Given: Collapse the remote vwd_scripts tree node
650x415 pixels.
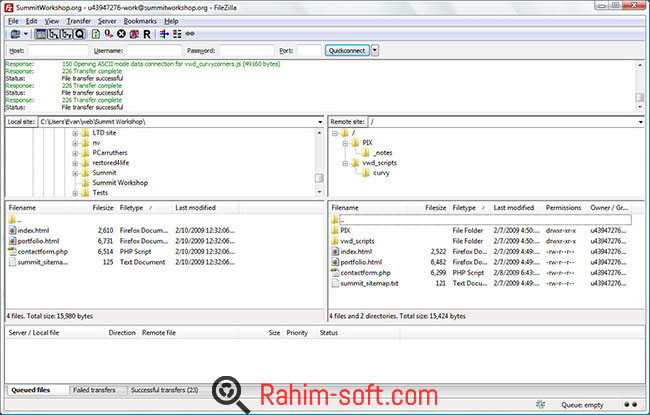Looking at the screenshot, I should [345, 163].
